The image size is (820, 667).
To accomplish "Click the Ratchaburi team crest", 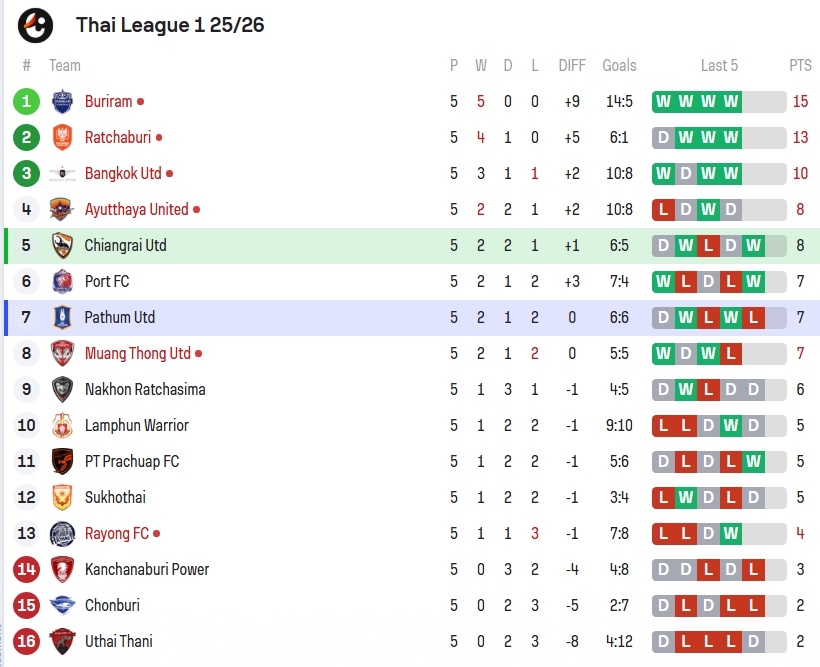I will pos(62,138).
